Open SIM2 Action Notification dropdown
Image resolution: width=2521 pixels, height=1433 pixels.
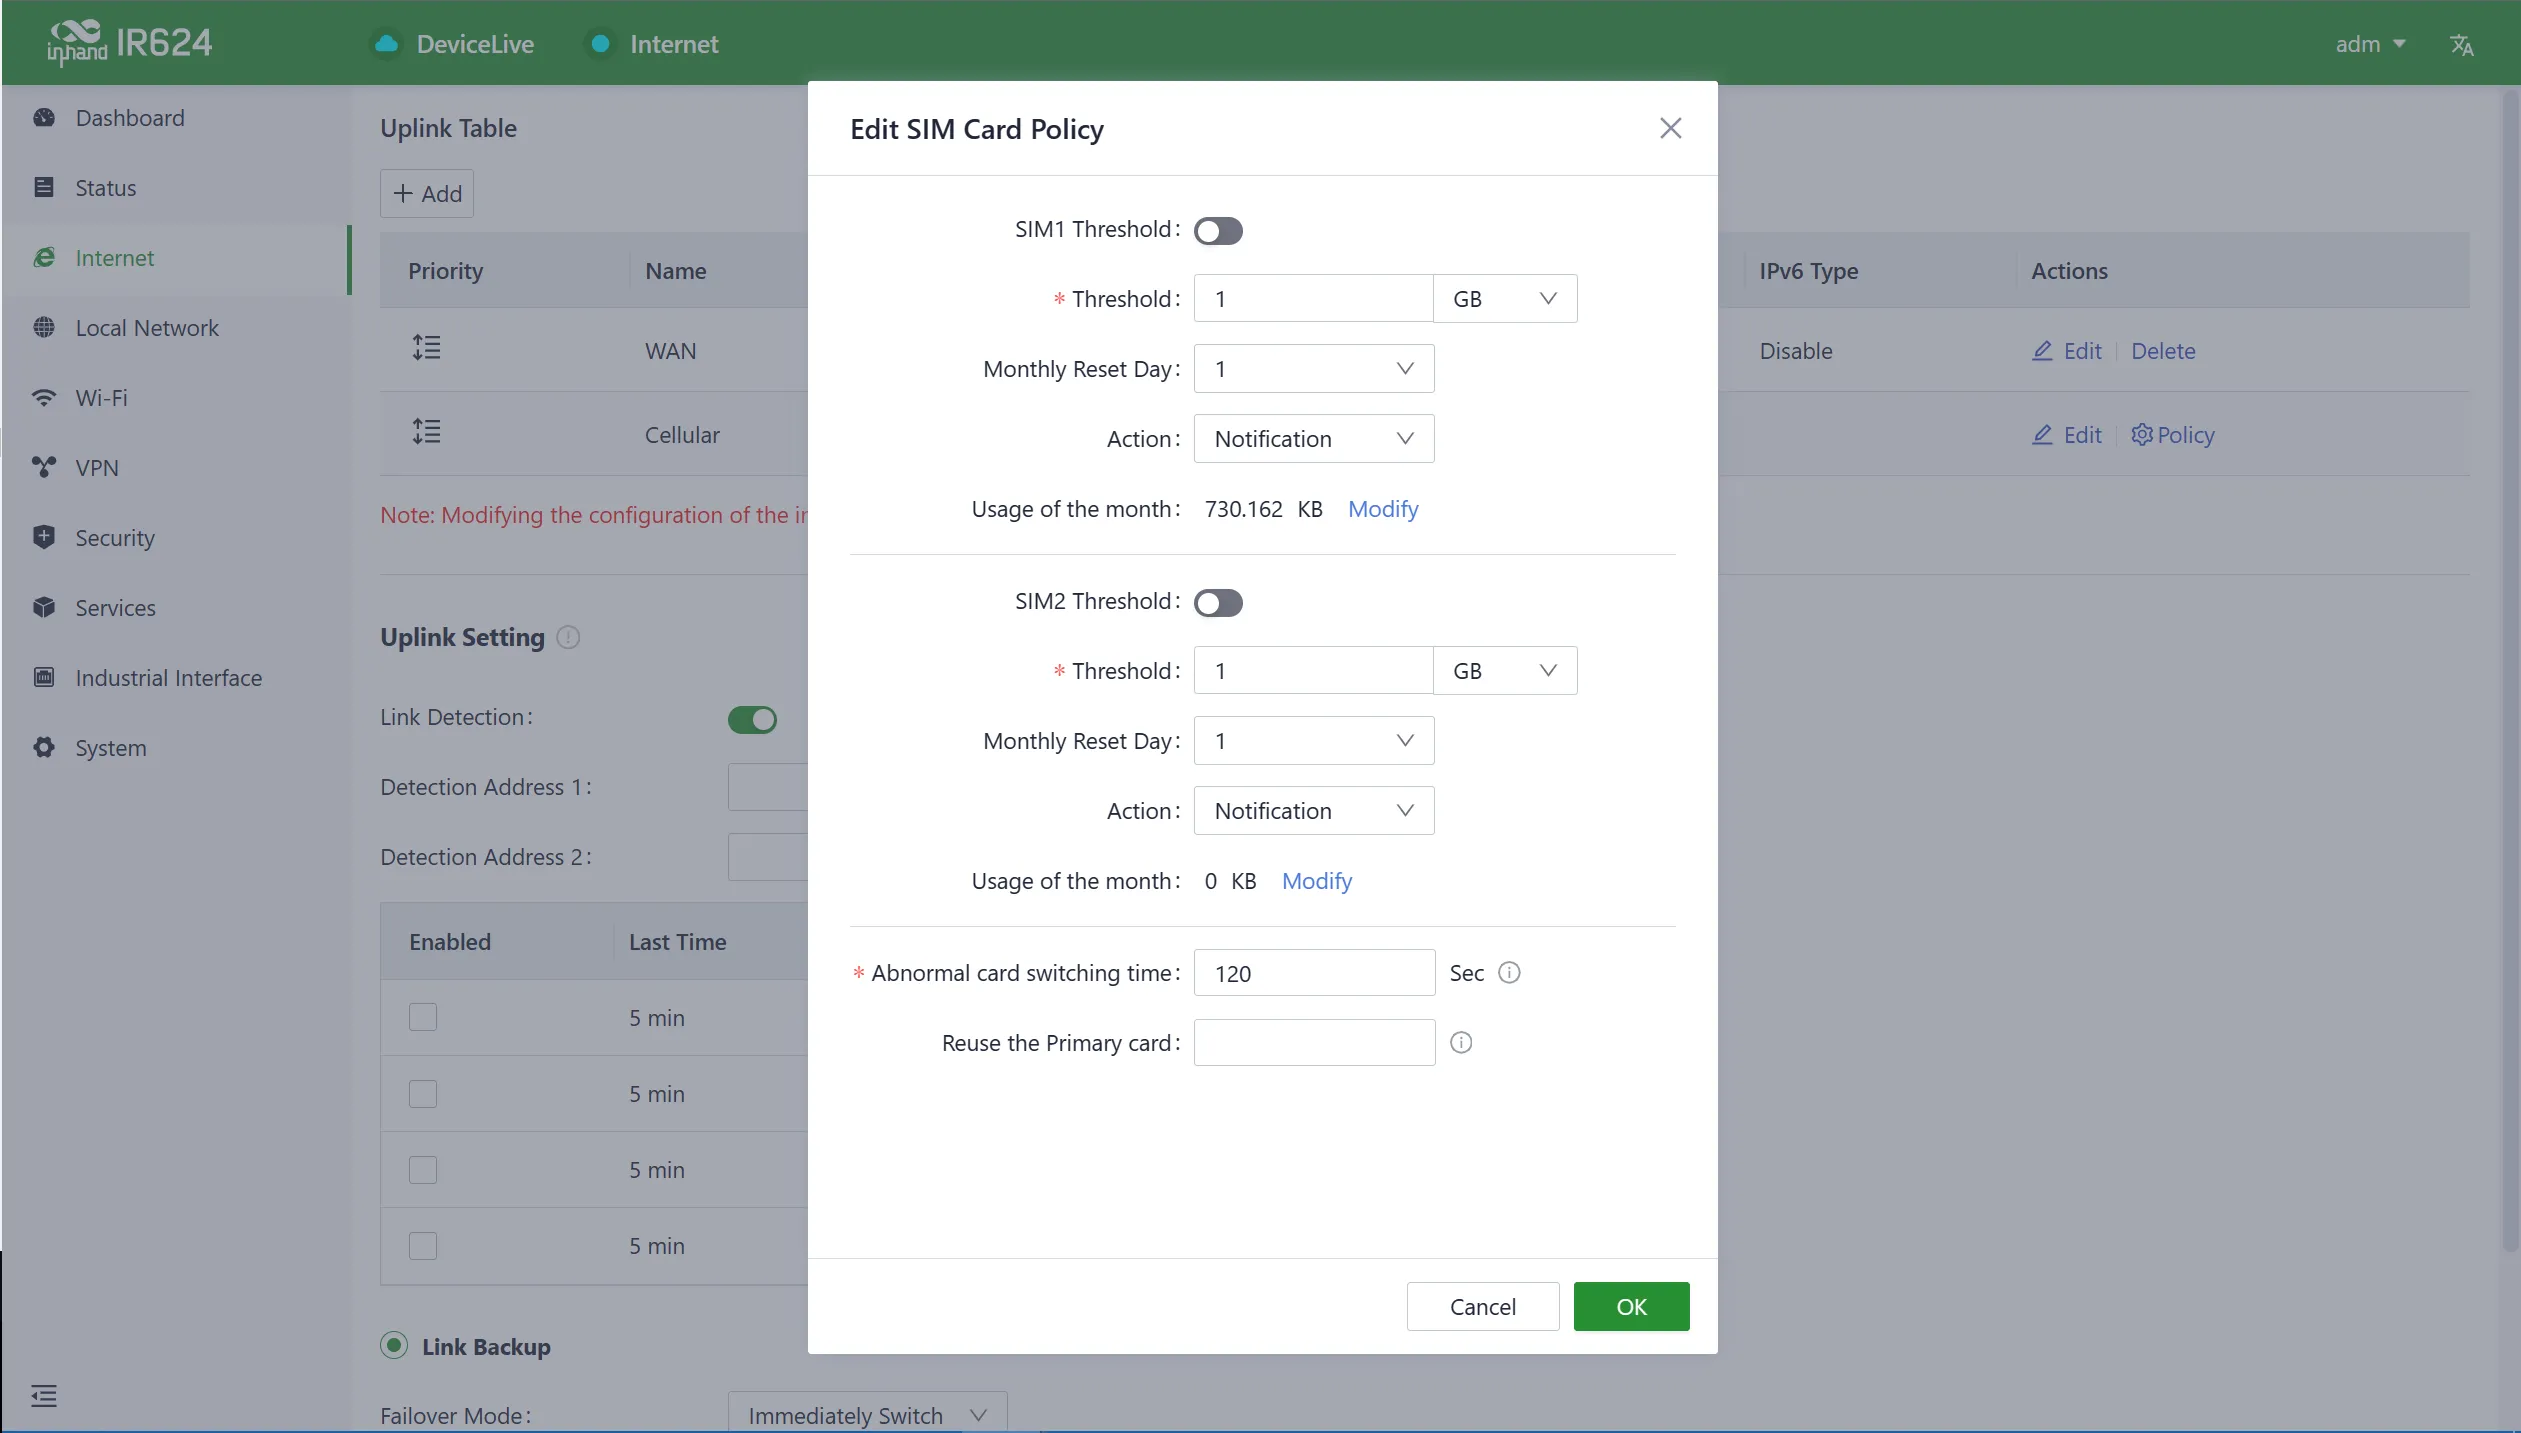(1314, 811)
